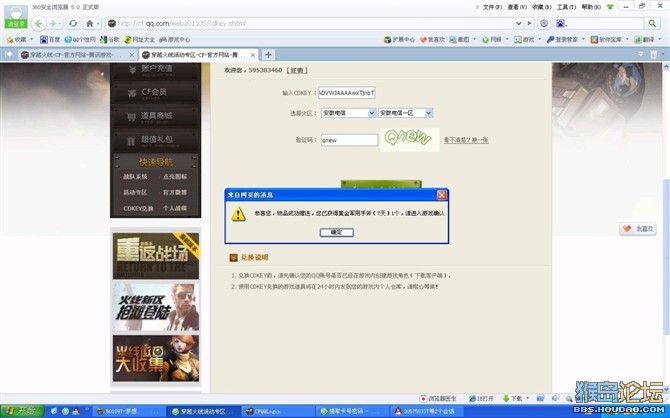Open the 收藏 menu in menu bar

pyautogui.click(x=542, y=7)
